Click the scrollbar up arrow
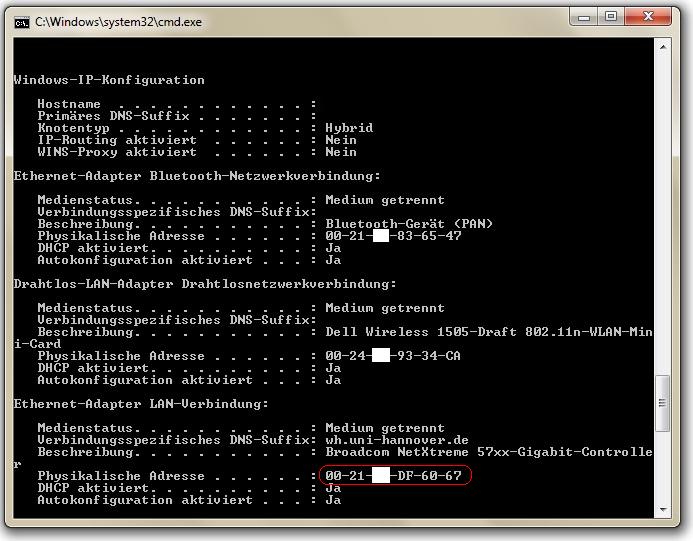The width and height of the screenshot is (693, 541). [x=663, y=46]
